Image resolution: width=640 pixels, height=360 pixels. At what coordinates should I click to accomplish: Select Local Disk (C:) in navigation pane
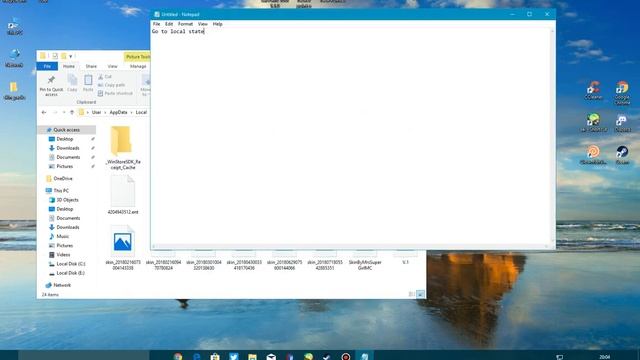pyautogui.click(x=71, y=264)
